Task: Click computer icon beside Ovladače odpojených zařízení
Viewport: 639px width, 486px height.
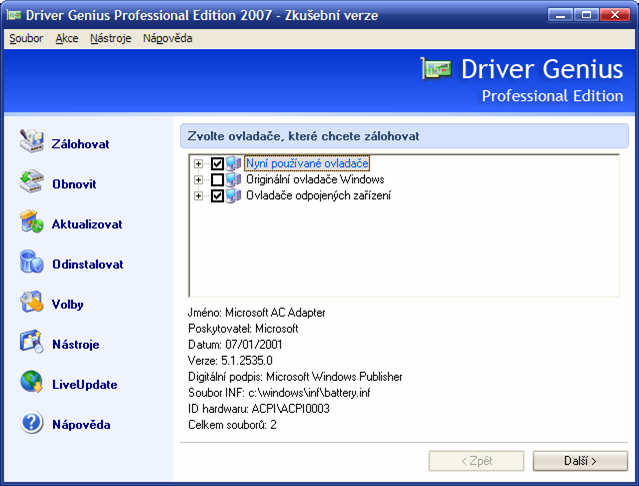Action: pos(234,196)
